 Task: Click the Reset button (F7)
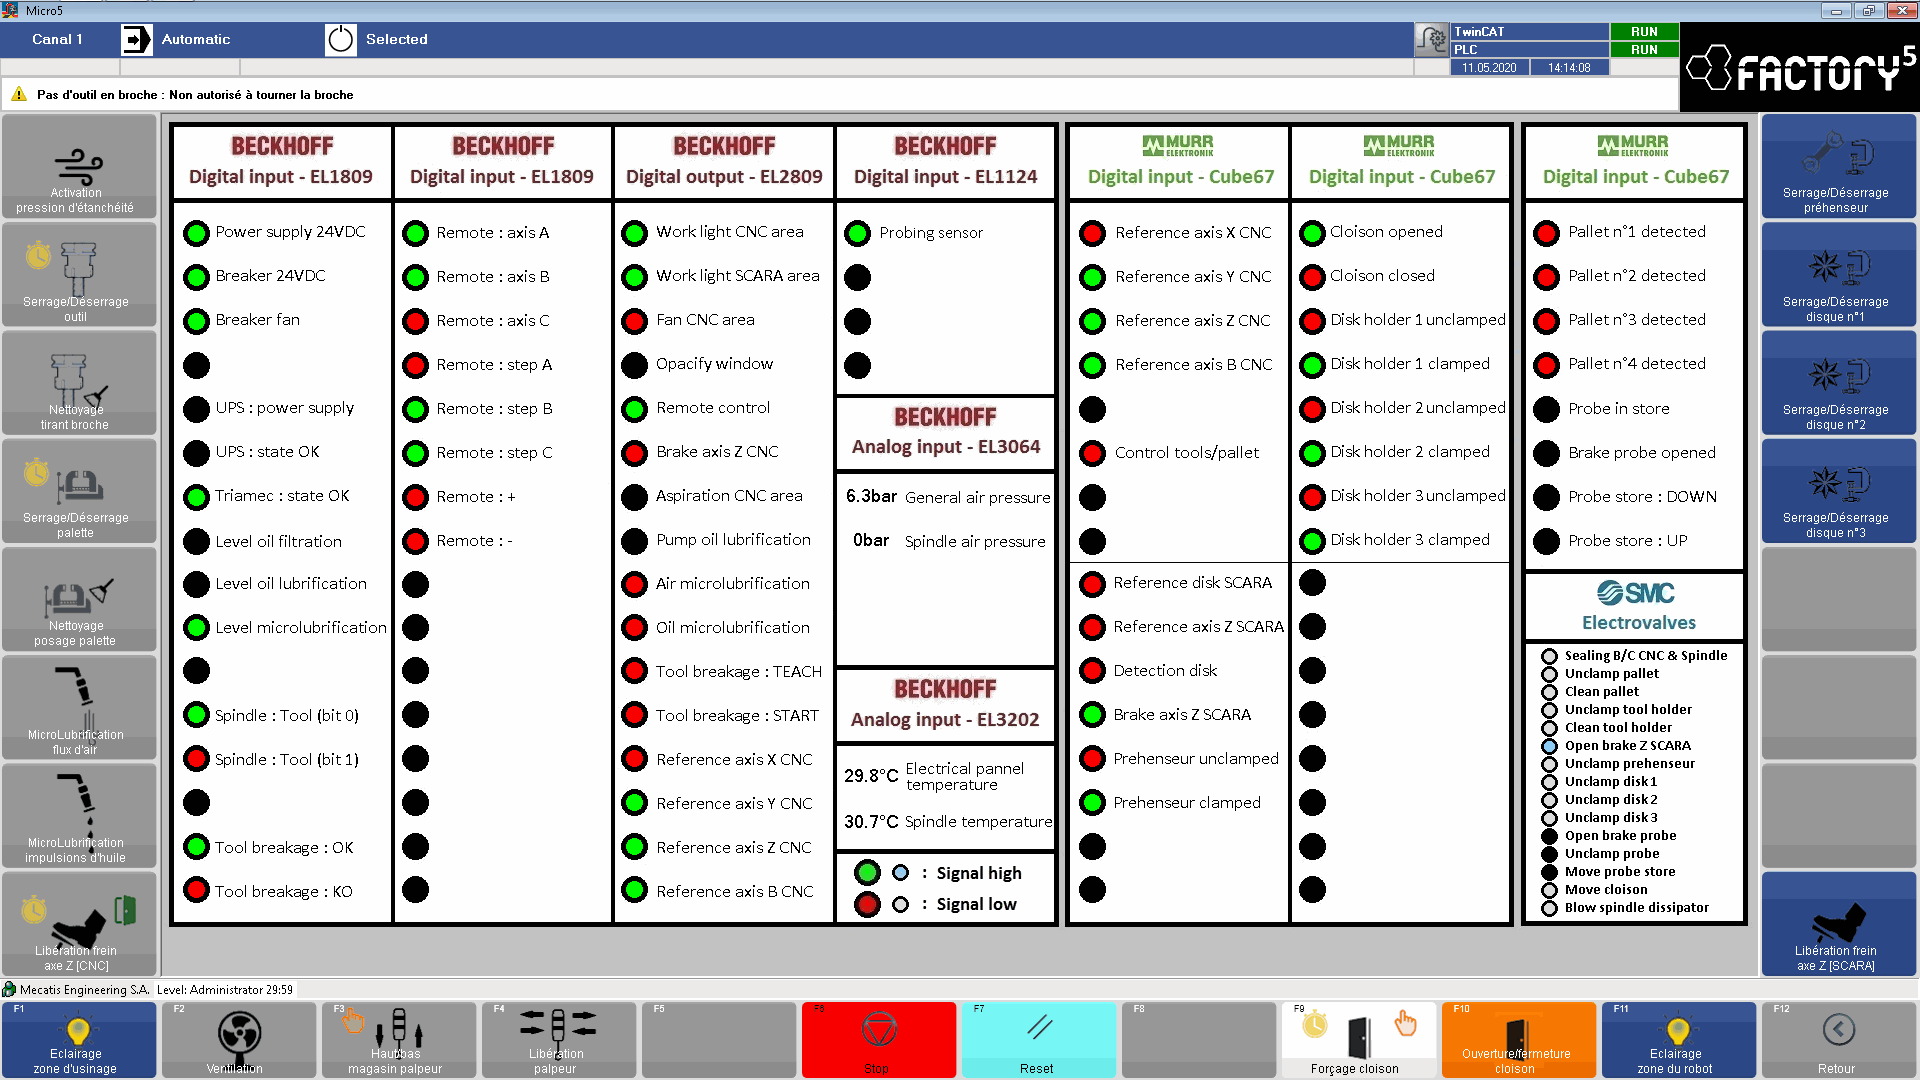tap(1038, 1040)
